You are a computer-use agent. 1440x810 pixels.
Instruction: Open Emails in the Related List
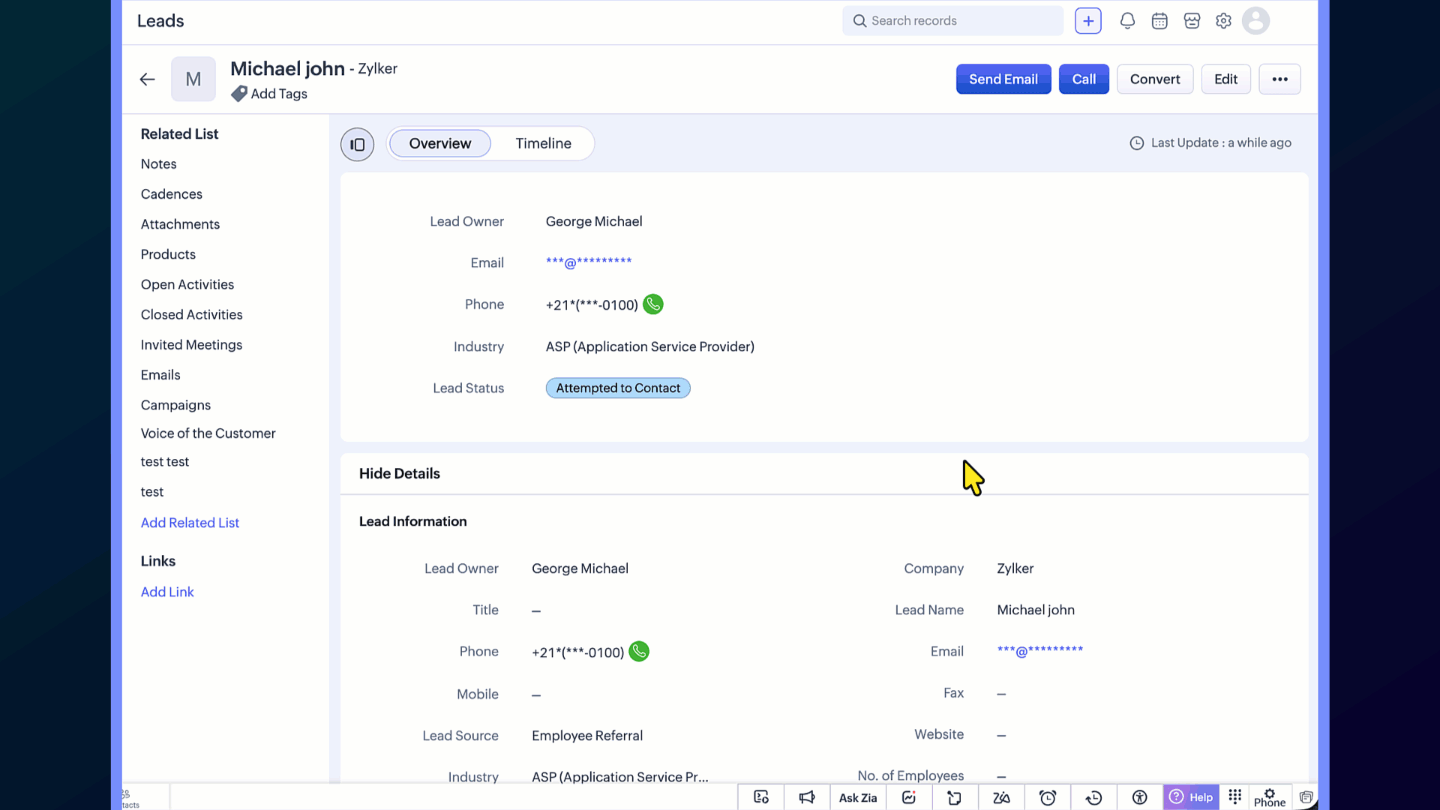(160, 374)
